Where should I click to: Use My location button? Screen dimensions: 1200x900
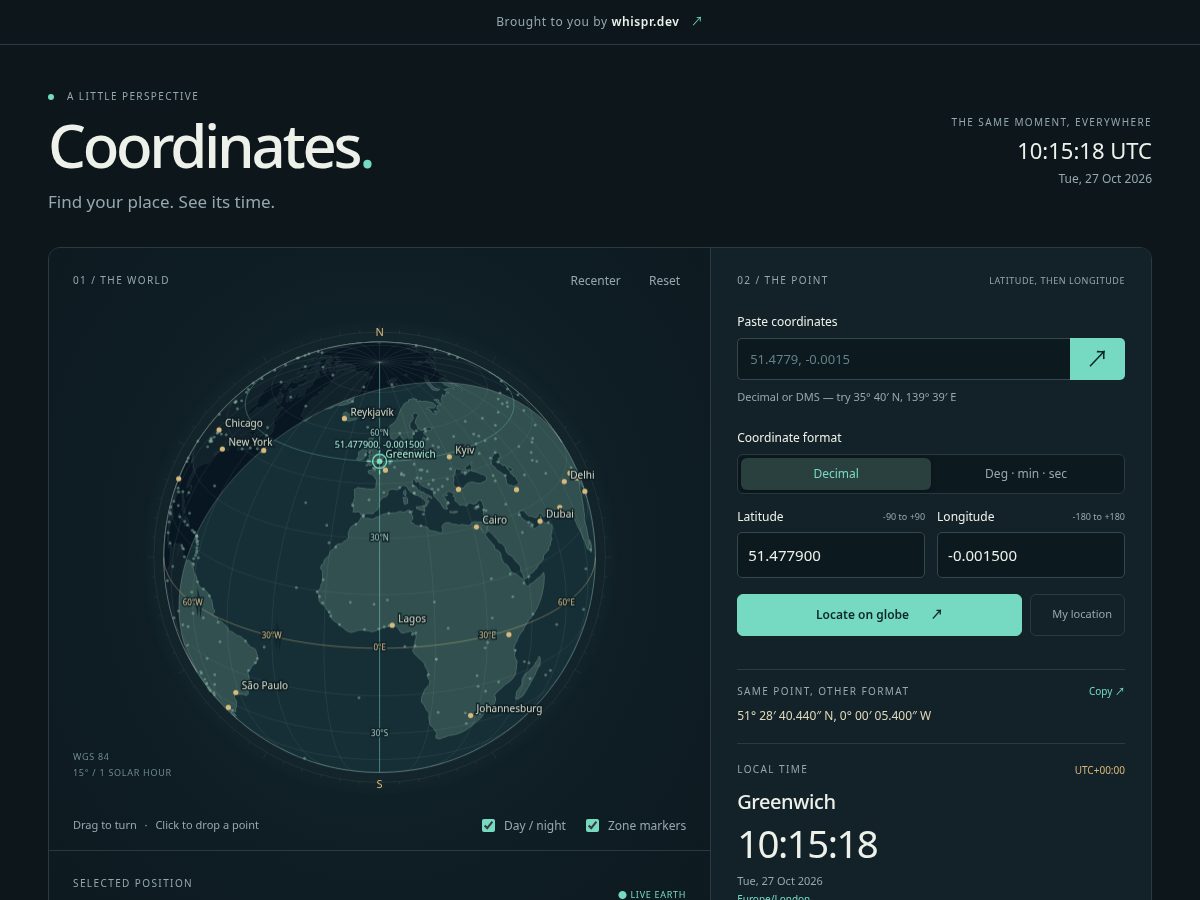tap(1078, 615)
